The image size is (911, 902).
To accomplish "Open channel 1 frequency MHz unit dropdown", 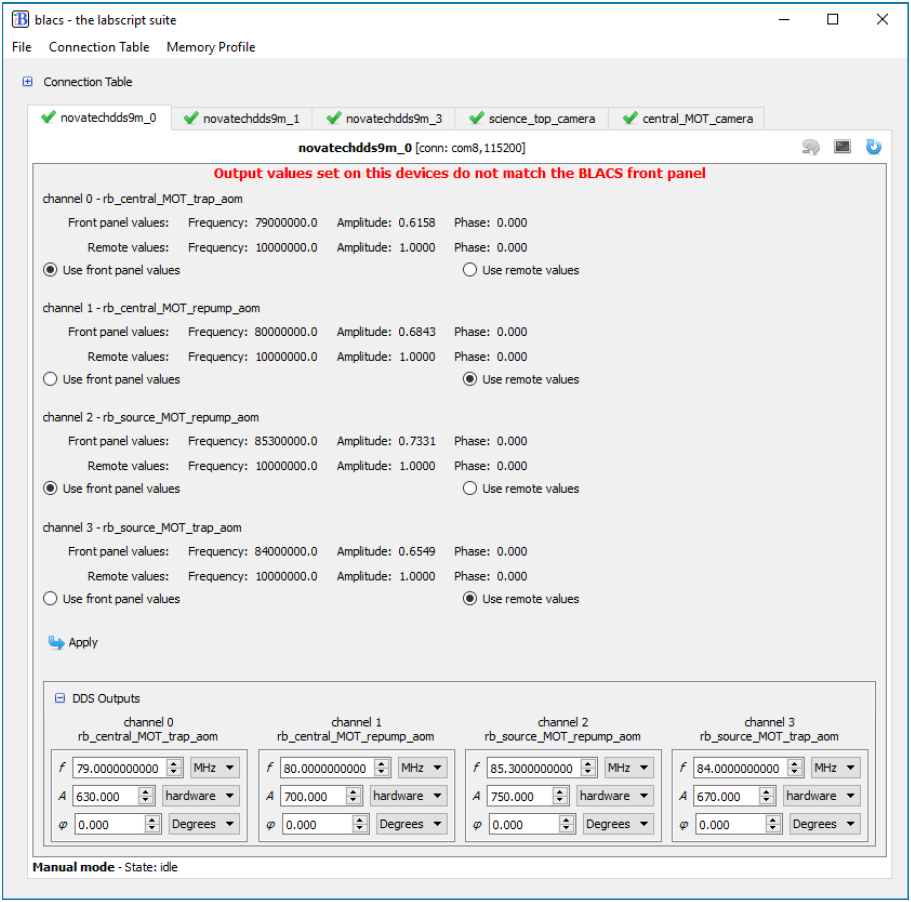I will (422, 768).
